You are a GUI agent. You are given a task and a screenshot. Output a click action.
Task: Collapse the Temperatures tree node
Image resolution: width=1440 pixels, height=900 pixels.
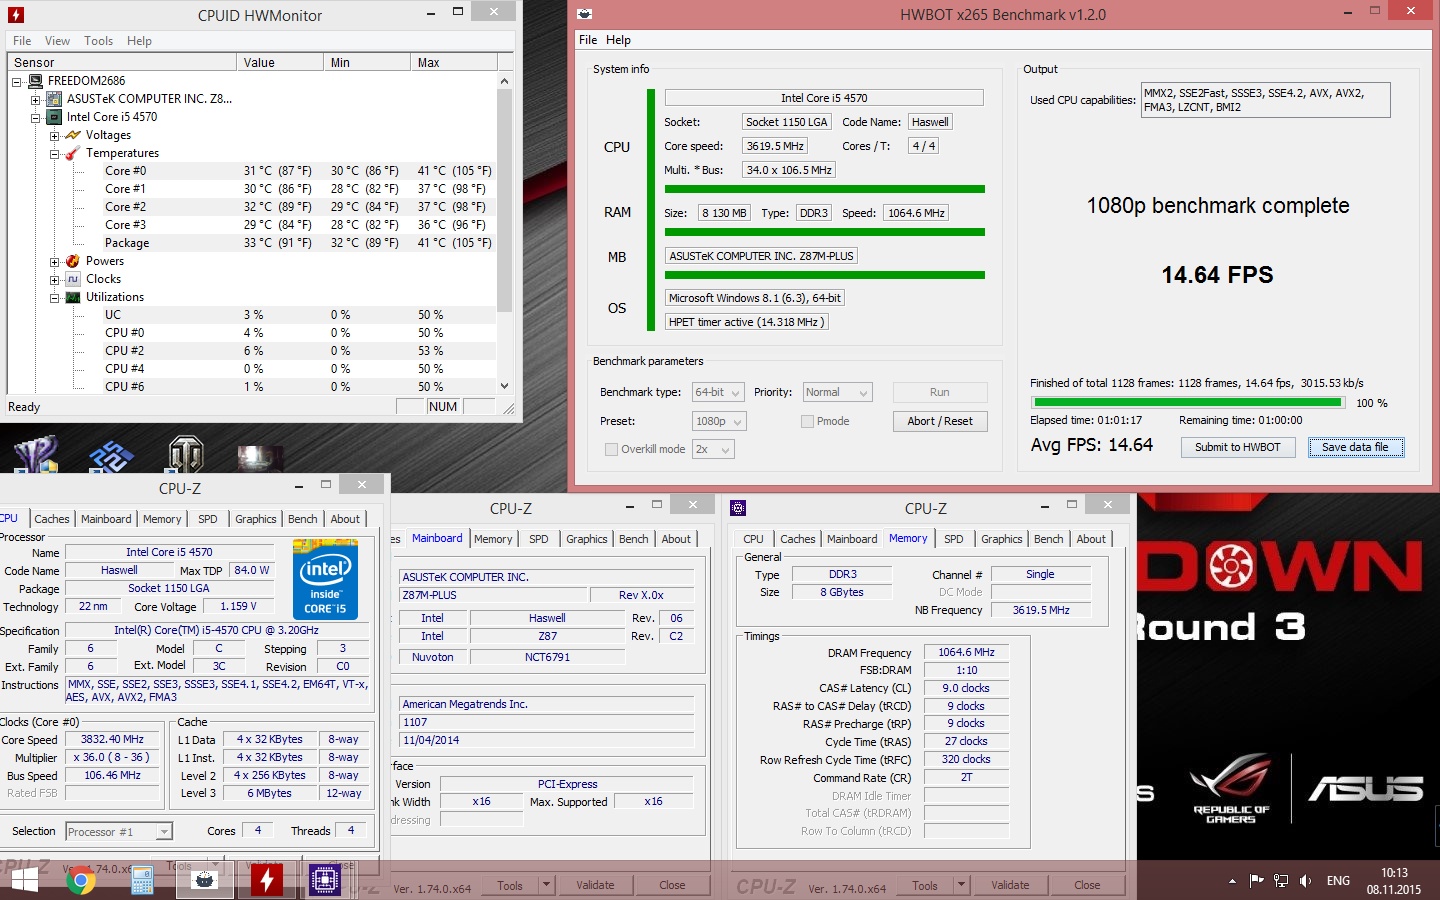(54, 153)
